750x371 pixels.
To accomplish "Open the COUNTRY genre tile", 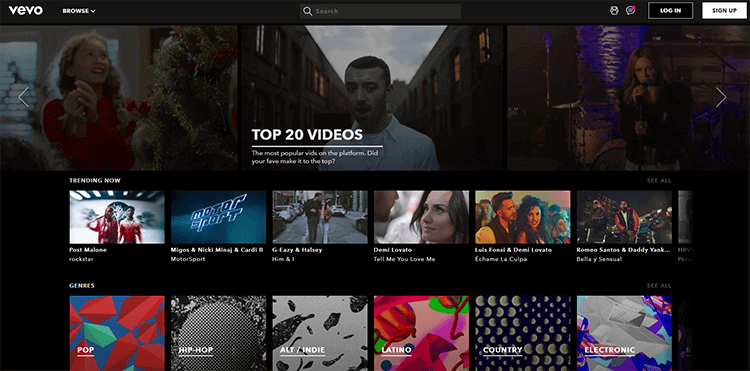I will (x=523, y=333).
